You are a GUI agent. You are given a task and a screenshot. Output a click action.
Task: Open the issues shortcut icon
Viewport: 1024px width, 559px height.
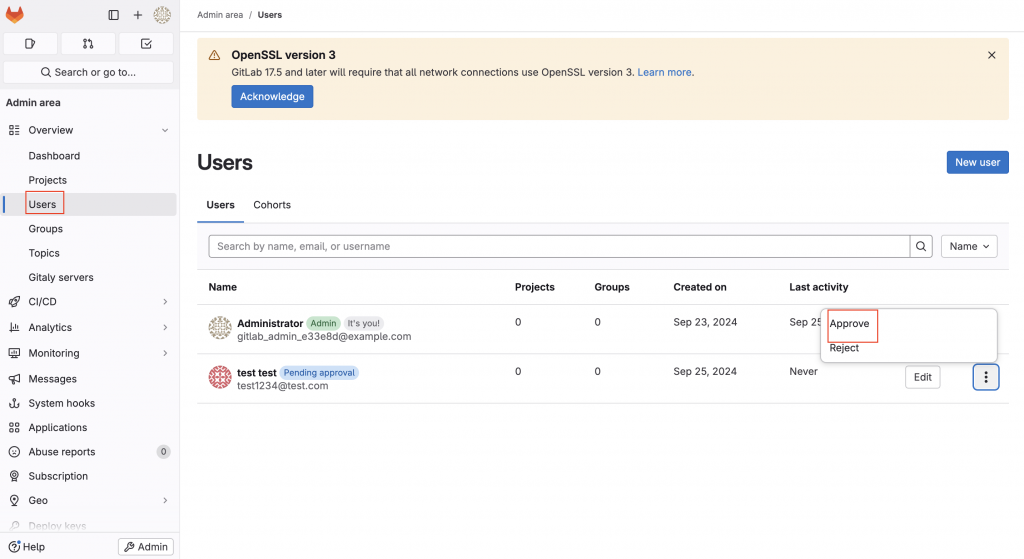[30, 44]
